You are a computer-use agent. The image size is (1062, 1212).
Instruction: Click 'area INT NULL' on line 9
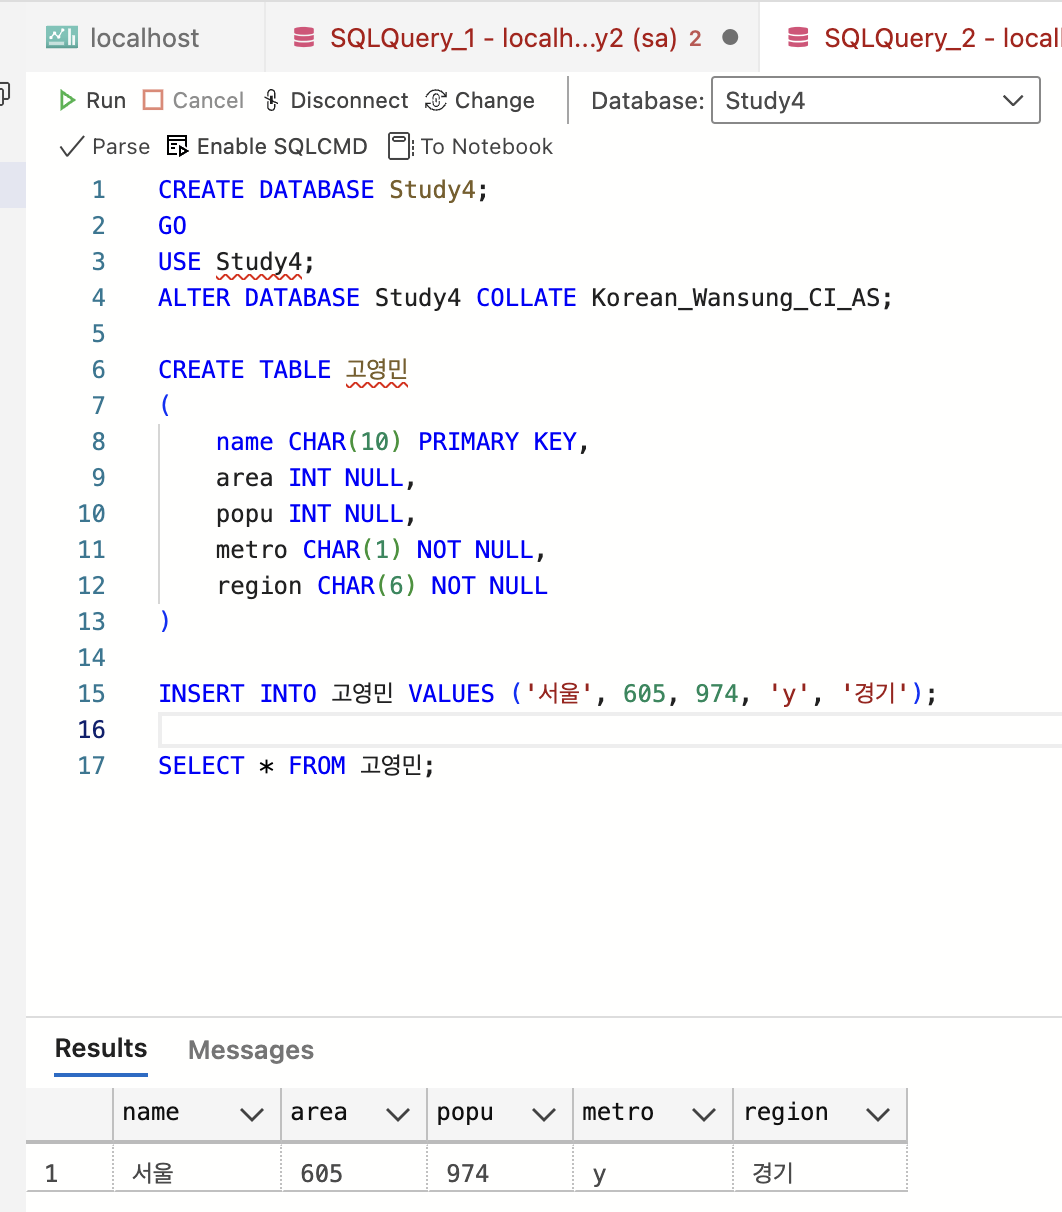point(309,478)
